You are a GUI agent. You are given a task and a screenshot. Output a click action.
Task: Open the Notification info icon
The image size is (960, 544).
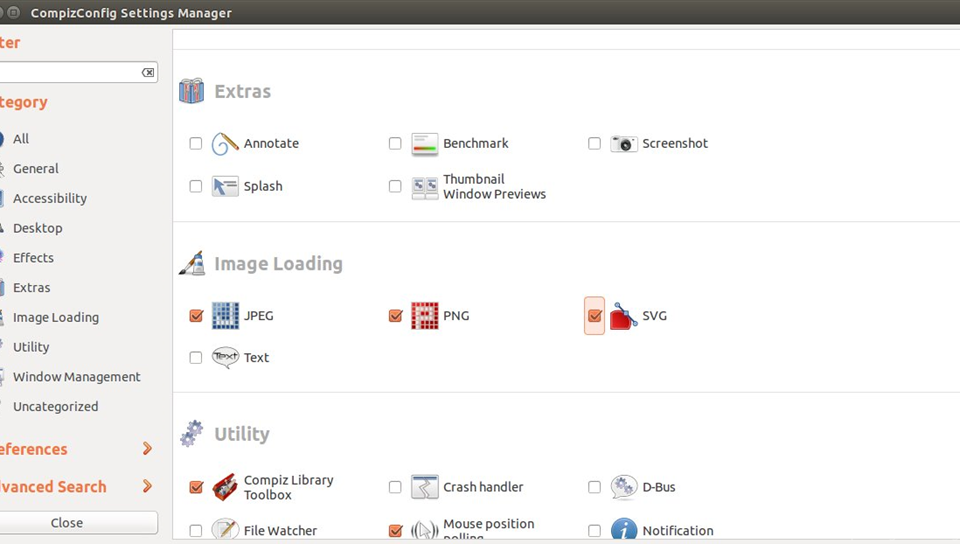pos(624,529)
